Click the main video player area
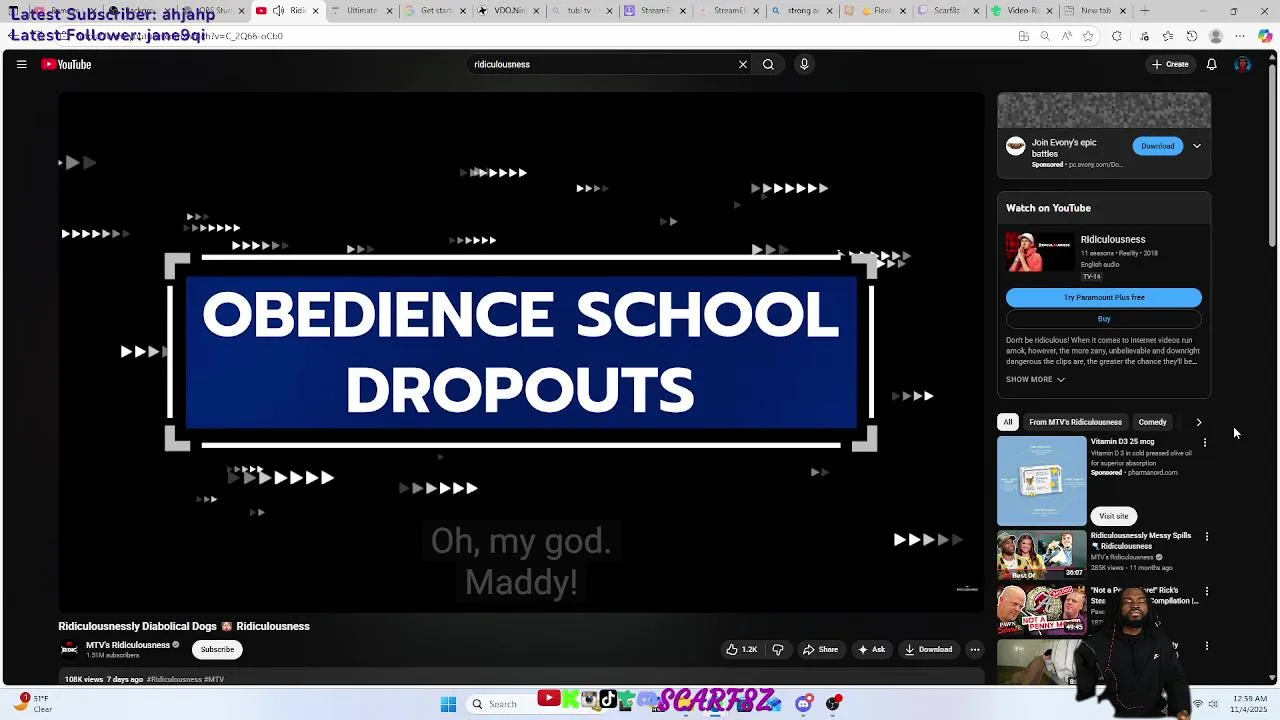The height and width of the screenshot is (720, 1280). point(521,352)
